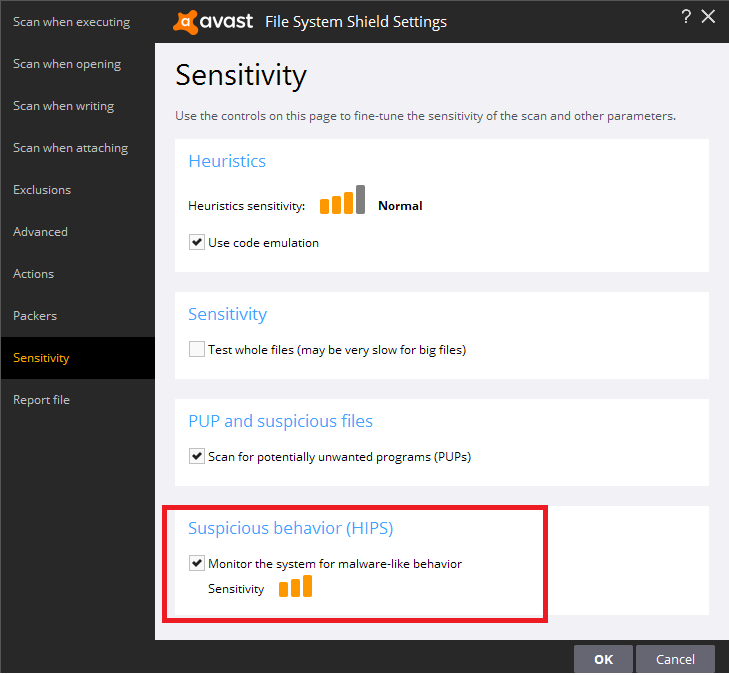The width and height of the screenshot is (729, 675).
Task: Confirm settings with the OK button
Action: point(603,659)
